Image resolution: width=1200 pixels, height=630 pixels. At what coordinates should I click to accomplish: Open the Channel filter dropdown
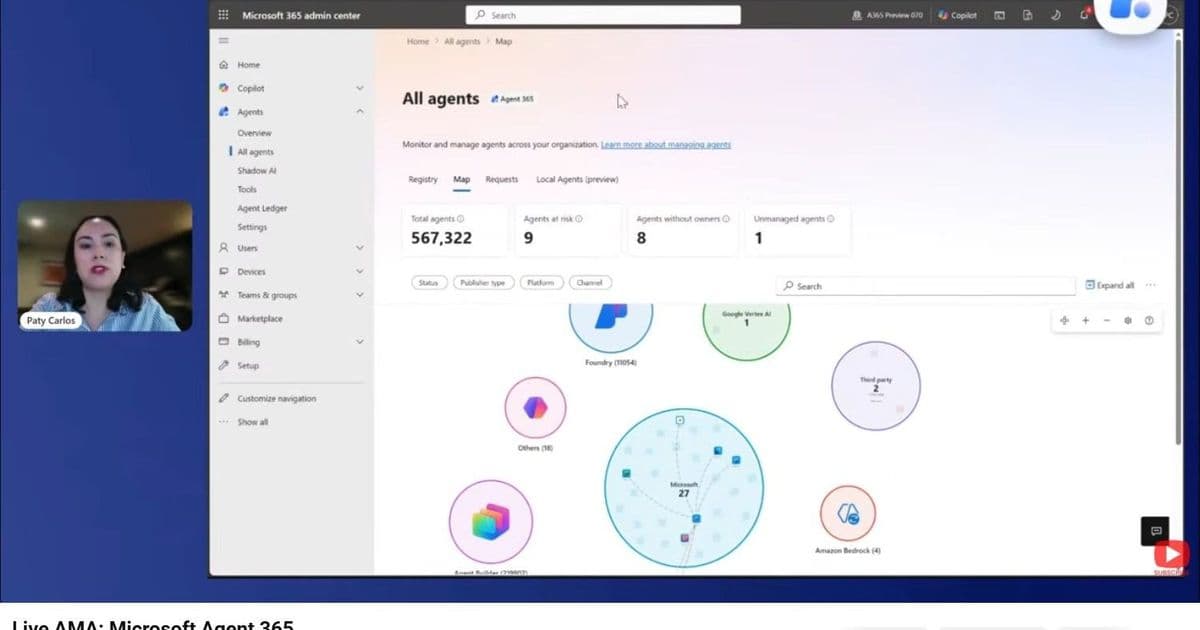coord(590,283)
